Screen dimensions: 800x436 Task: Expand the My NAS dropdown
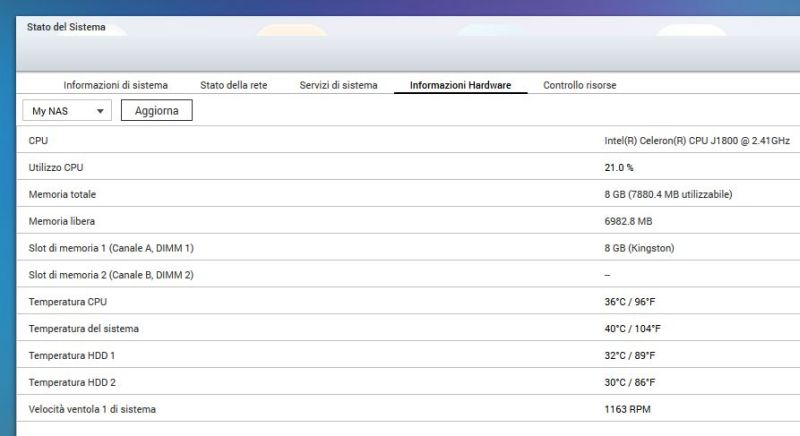pyautogui.click(x=67, y=111)
